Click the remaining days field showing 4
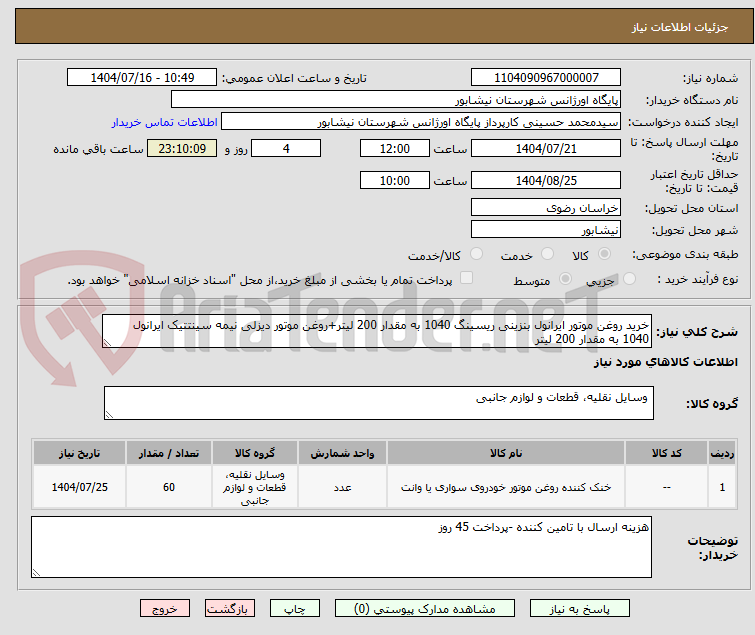755x635 pixels. coord(286,148)
